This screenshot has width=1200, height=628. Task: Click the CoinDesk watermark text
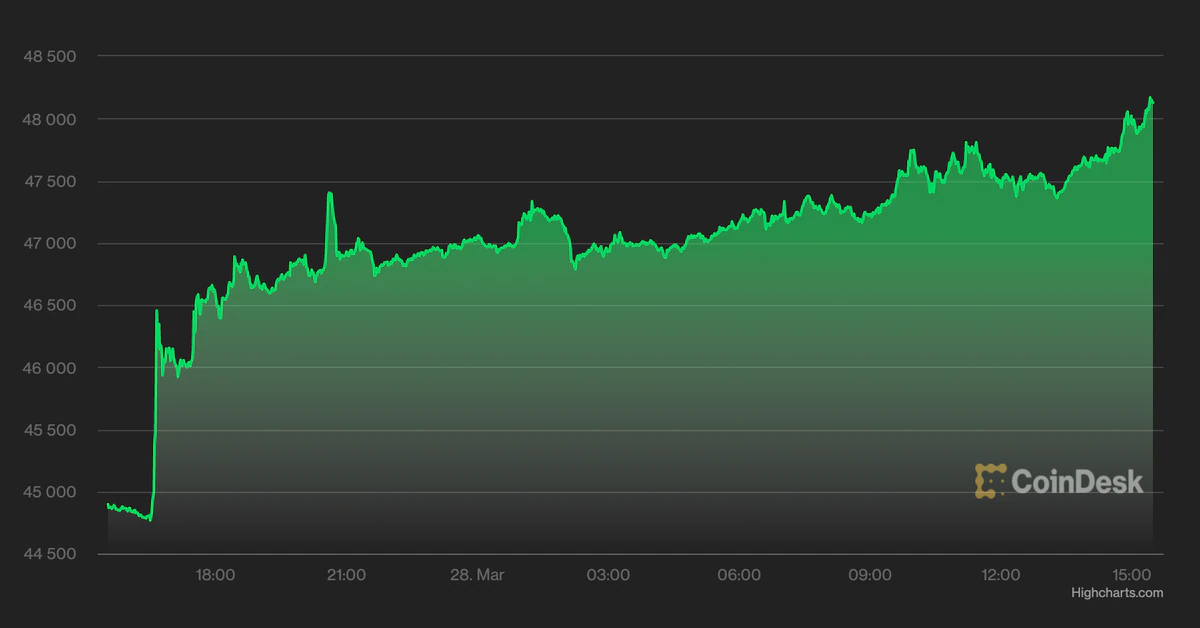coord(1077,482)
